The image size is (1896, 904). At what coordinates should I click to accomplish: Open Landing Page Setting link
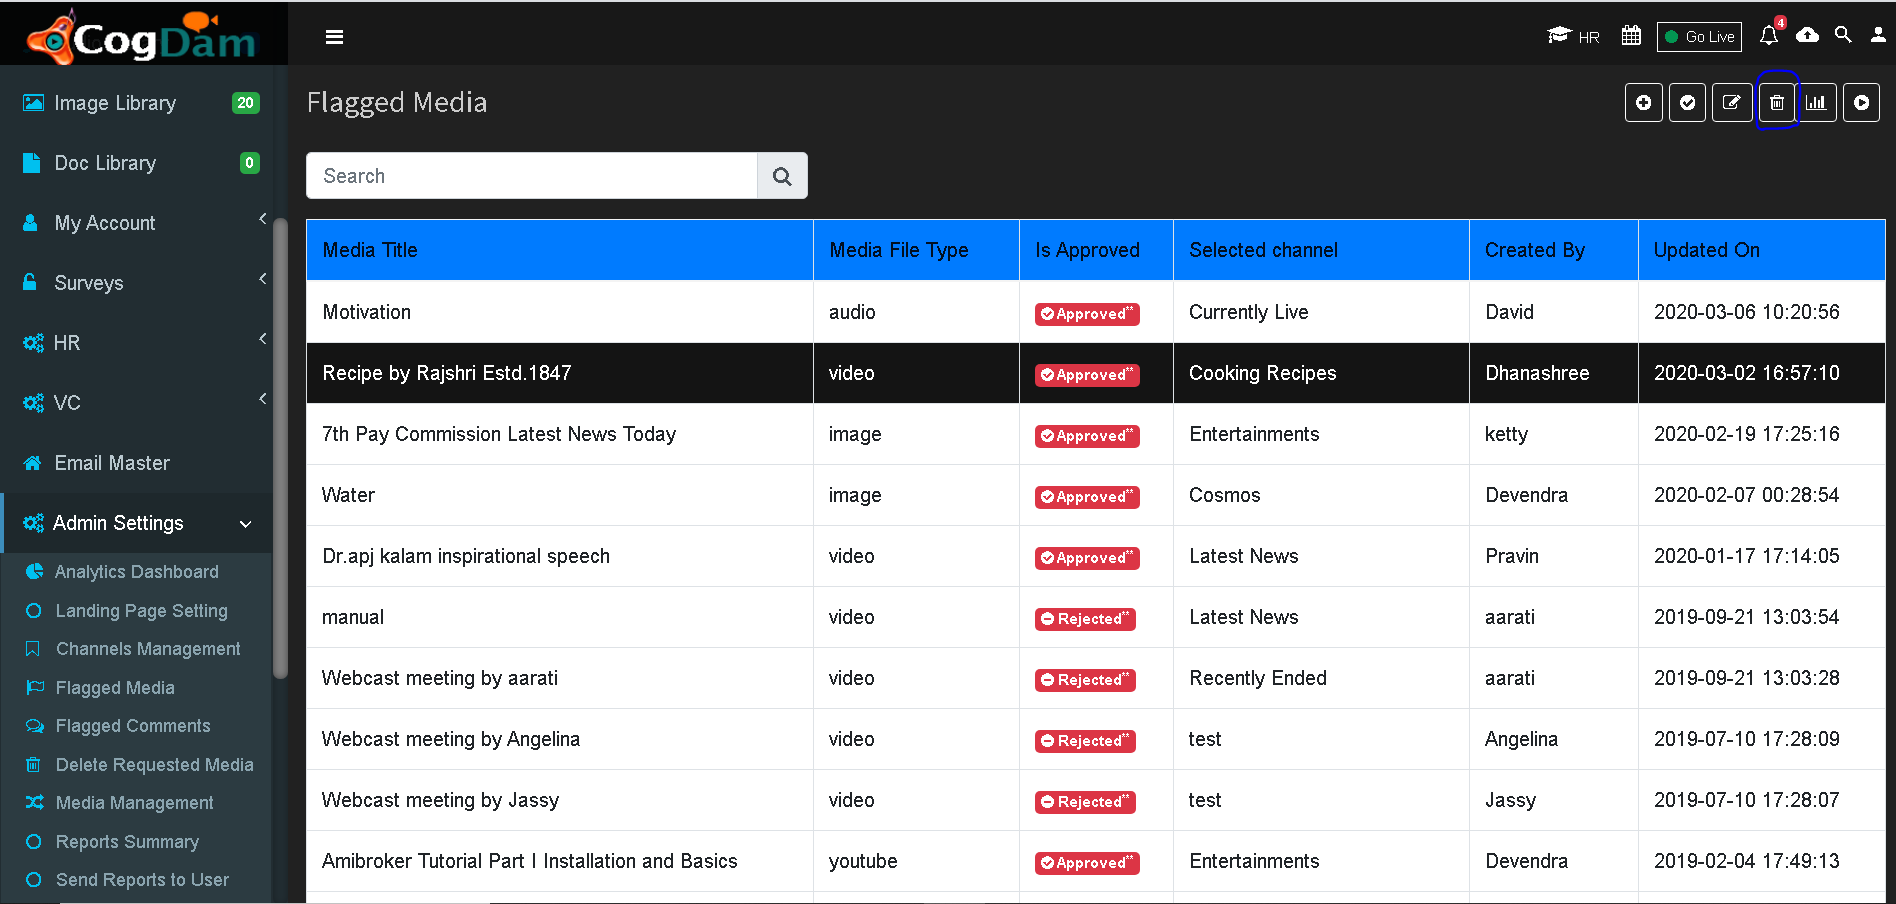(x=141, y=611)
